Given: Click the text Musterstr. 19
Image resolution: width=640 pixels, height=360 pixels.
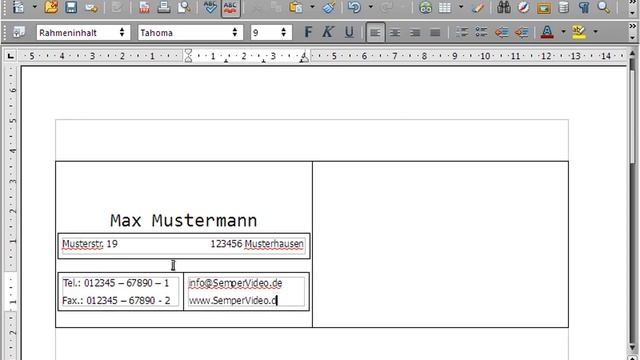Looking at the screenshot, I should click(90, 244).
